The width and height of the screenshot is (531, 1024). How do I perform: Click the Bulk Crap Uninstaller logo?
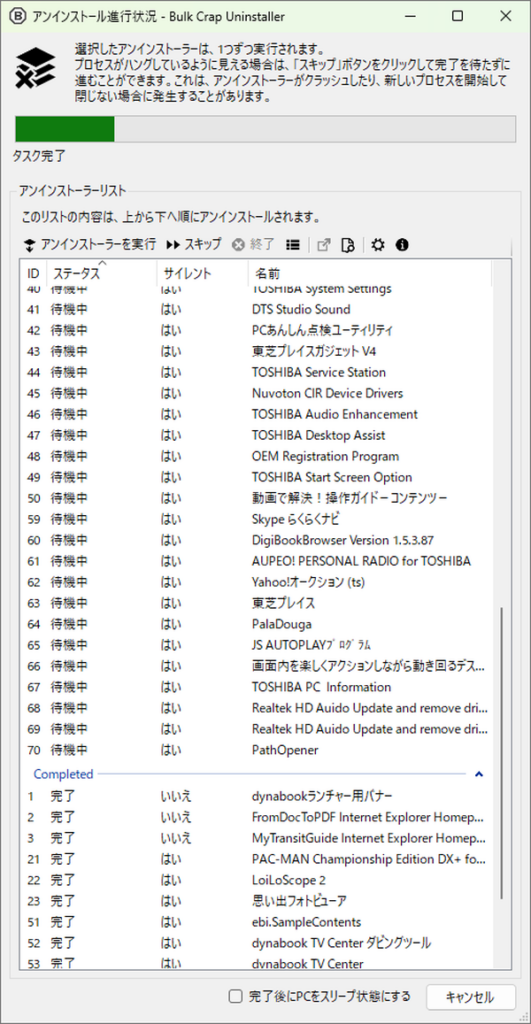[35, 68]
